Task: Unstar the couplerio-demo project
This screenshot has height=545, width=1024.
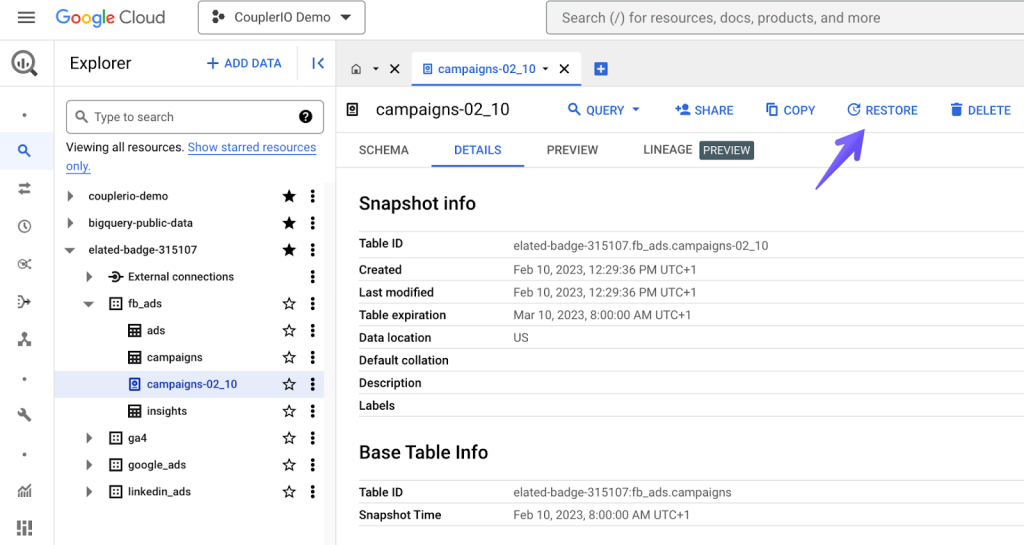Action: [x=289, y=196]
